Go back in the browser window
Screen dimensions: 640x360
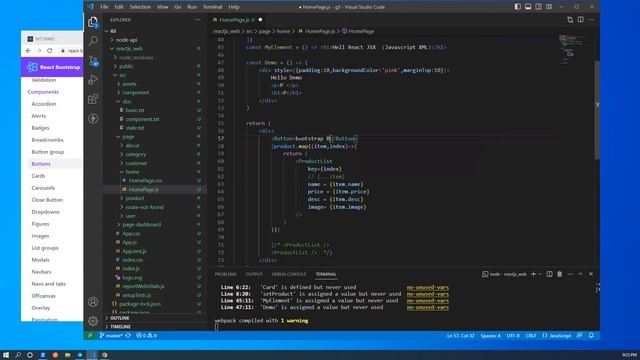[x=28, y=51]
